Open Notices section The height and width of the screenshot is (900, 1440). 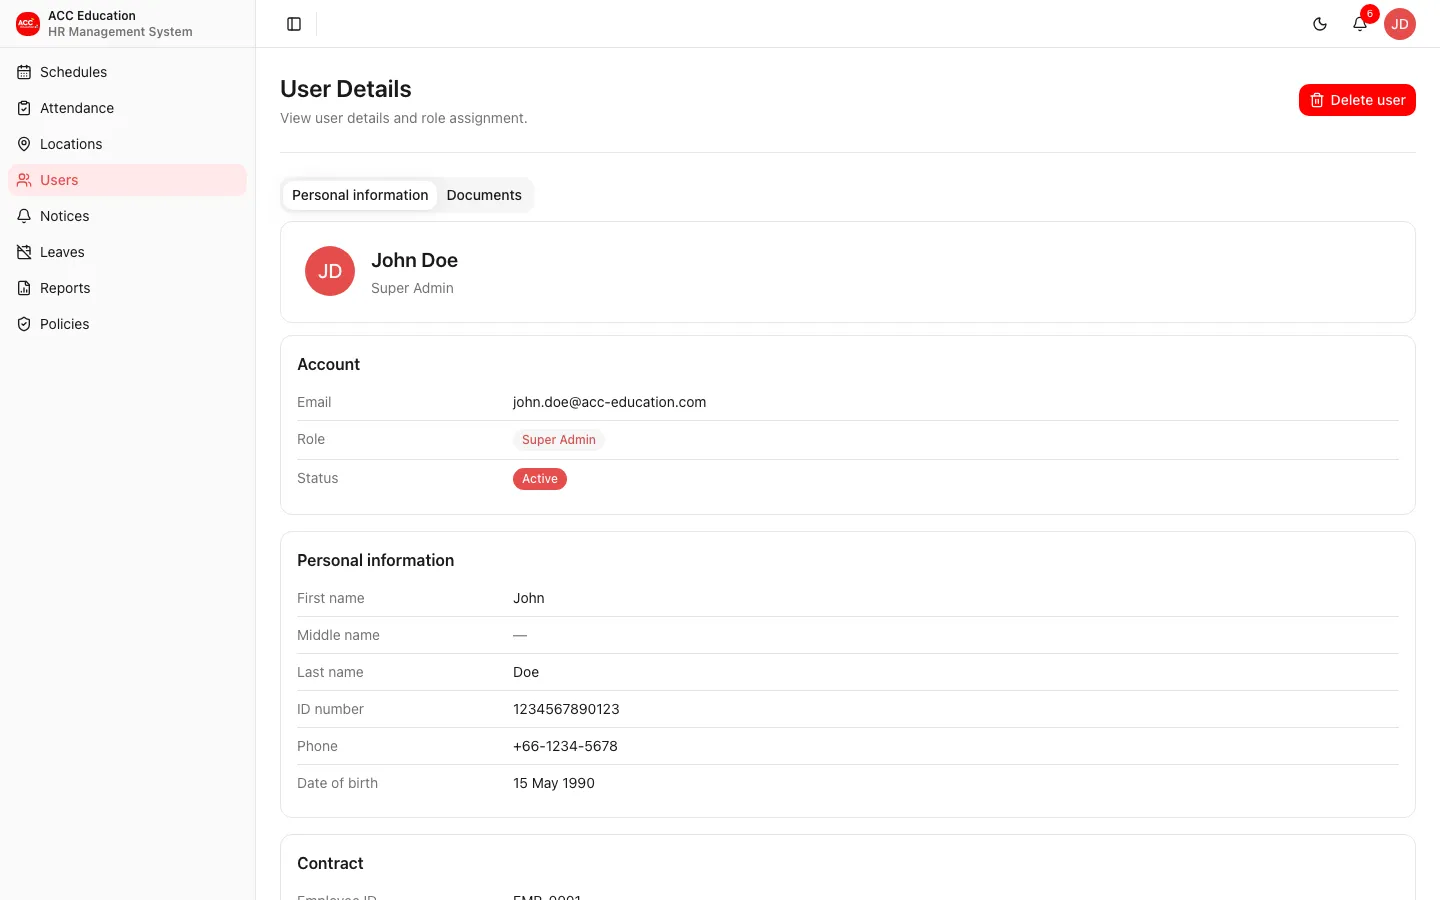point(127,216)
